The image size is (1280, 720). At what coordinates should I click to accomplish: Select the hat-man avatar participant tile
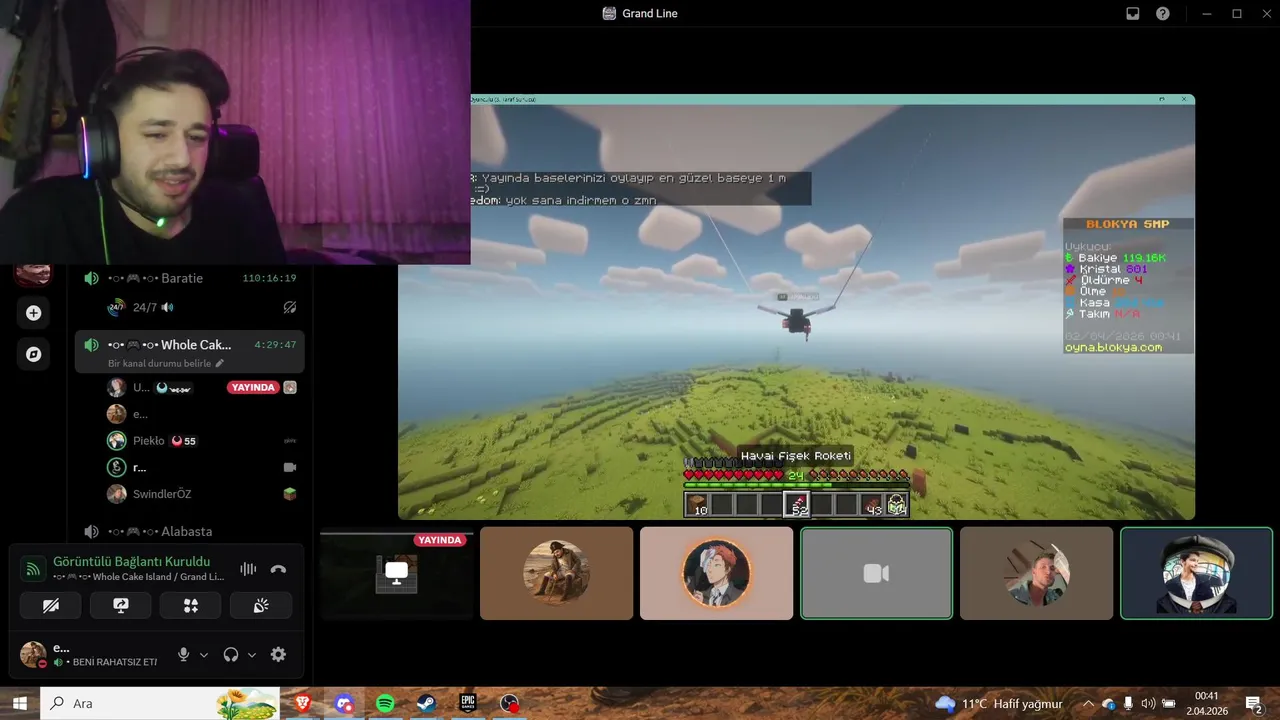556,574
